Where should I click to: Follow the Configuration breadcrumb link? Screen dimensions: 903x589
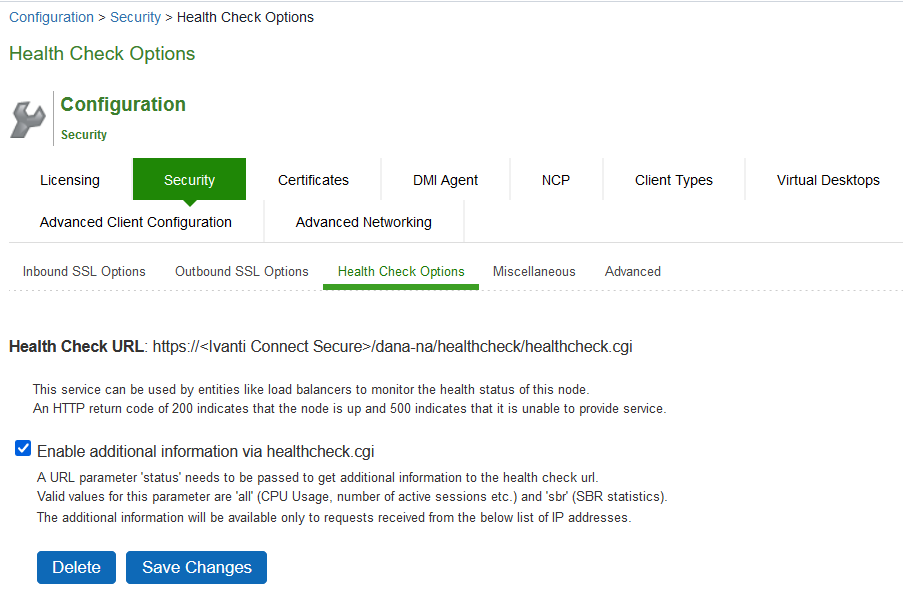coord(51,17)
